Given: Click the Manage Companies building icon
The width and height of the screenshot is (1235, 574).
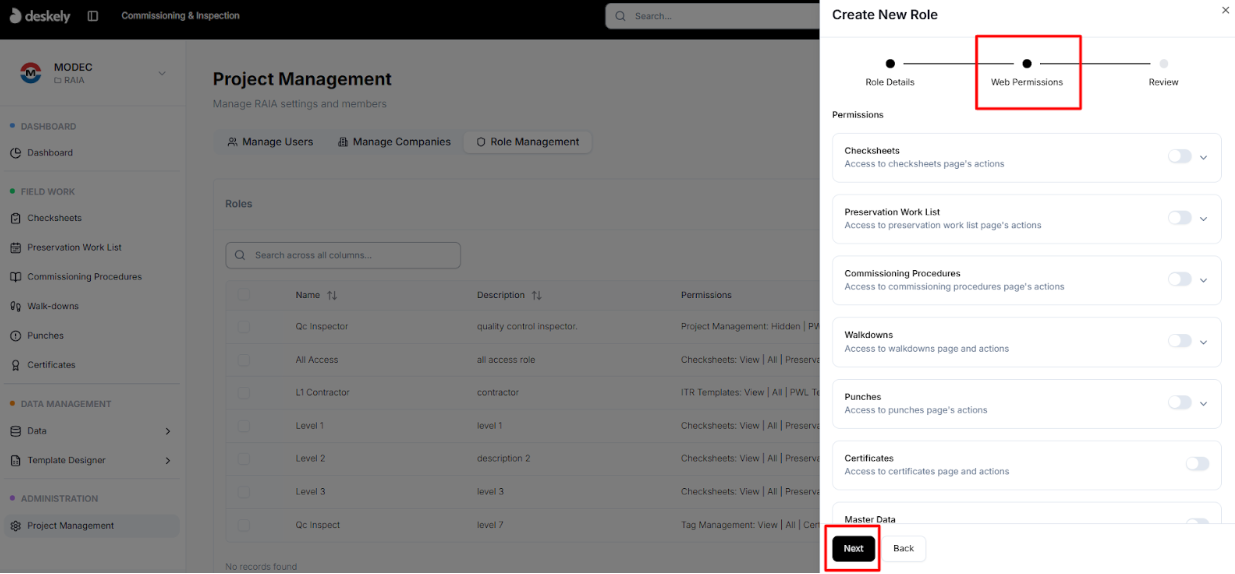Looking at the screenshot, I should tap(343, 142).
